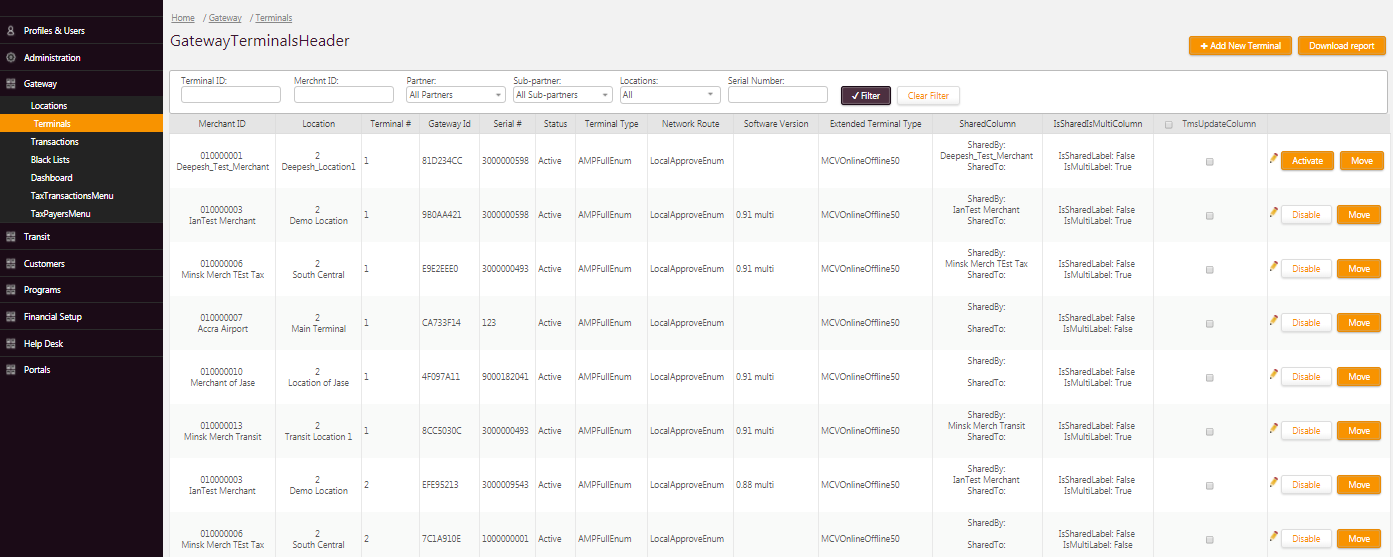Click edit pencil for Accra Airport row
Viewport: 1393px width, 557px height.
(x=1273, y=321)
